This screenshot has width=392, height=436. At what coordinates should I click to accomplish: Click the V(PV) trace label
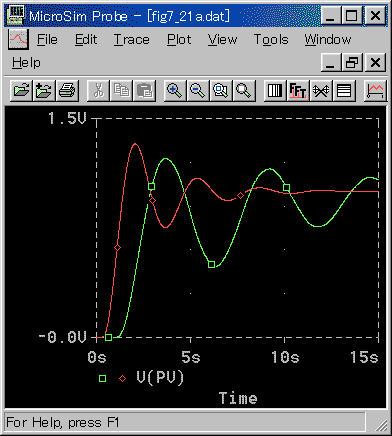(160, 378)
